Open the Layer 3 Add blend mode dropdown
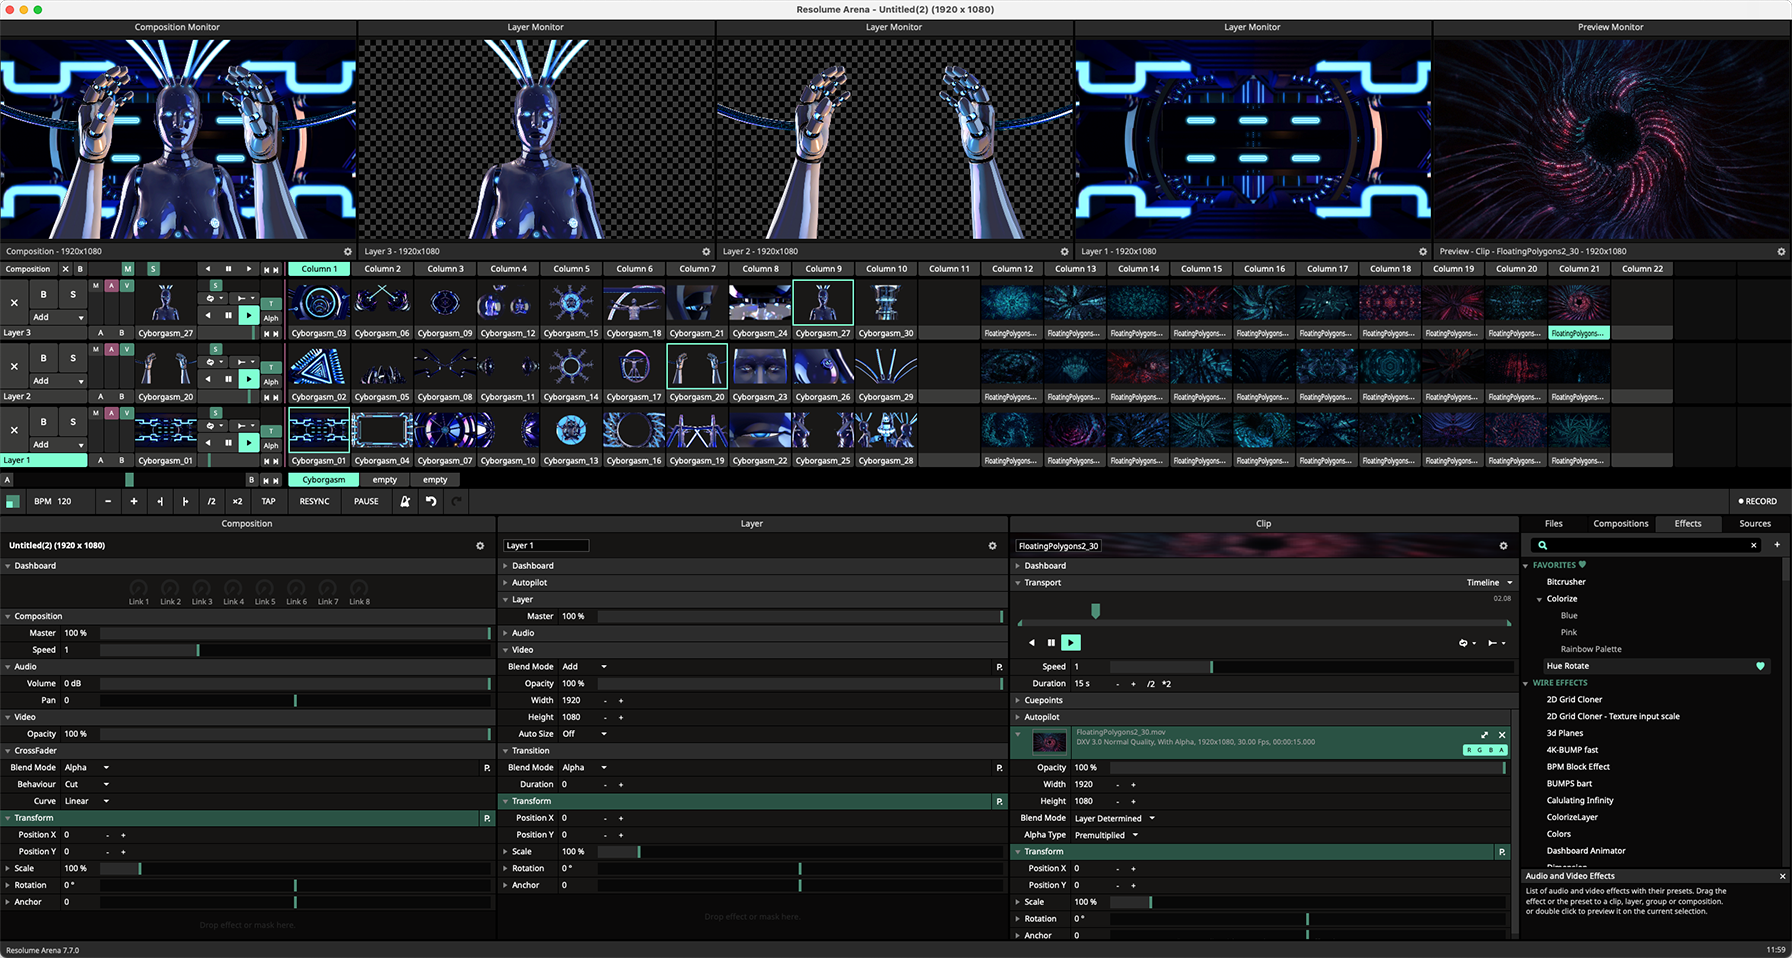Image resolution: width=1792 pixels, height=958 pixels. (x=56, y=317)
